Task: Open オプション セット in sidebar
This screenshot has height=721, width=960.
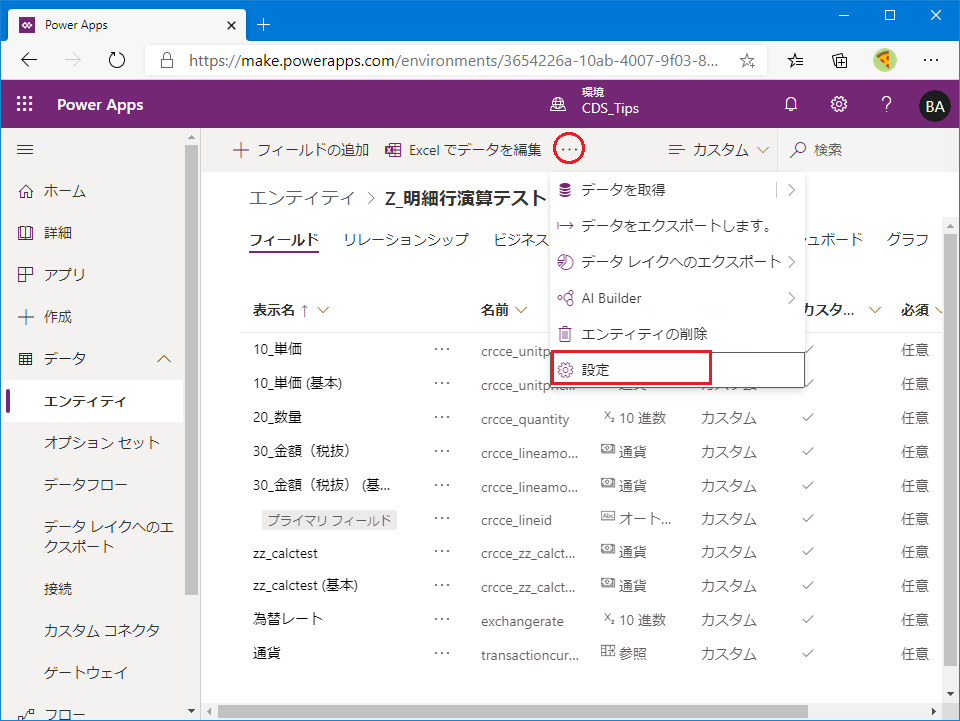Action: tap(102, 443)
